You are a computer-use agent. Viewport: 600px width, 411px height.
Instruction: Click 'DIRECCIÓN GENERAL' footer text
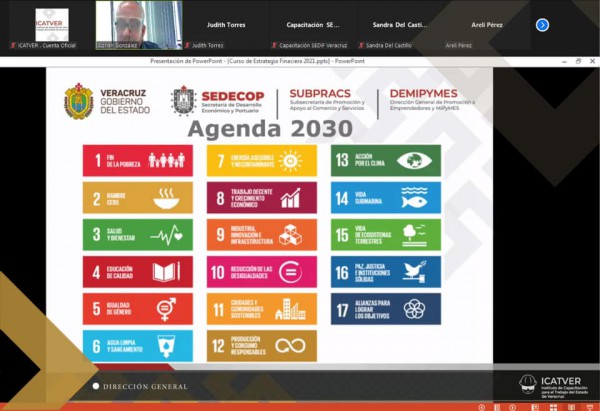click(x=145, y=387)
